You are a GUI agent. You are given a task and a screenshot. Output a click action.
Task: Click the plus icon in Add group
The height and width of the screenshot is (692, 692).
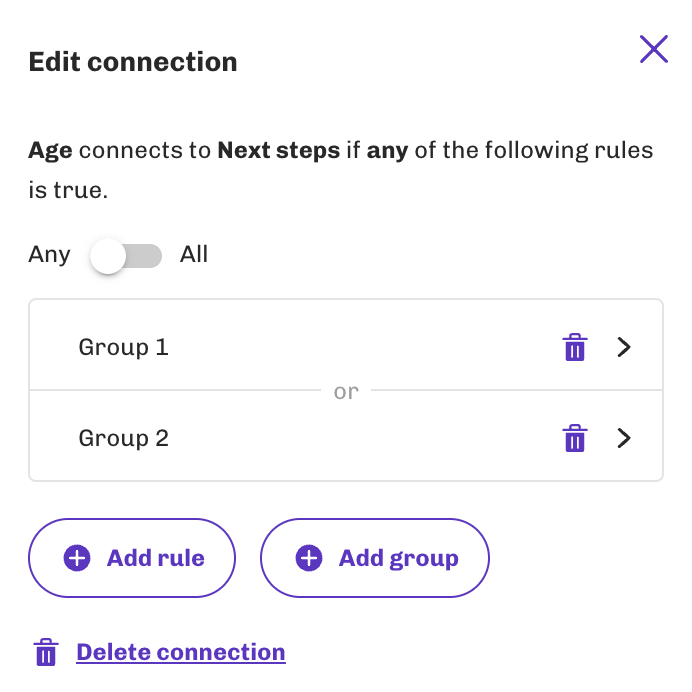point(308,558)
